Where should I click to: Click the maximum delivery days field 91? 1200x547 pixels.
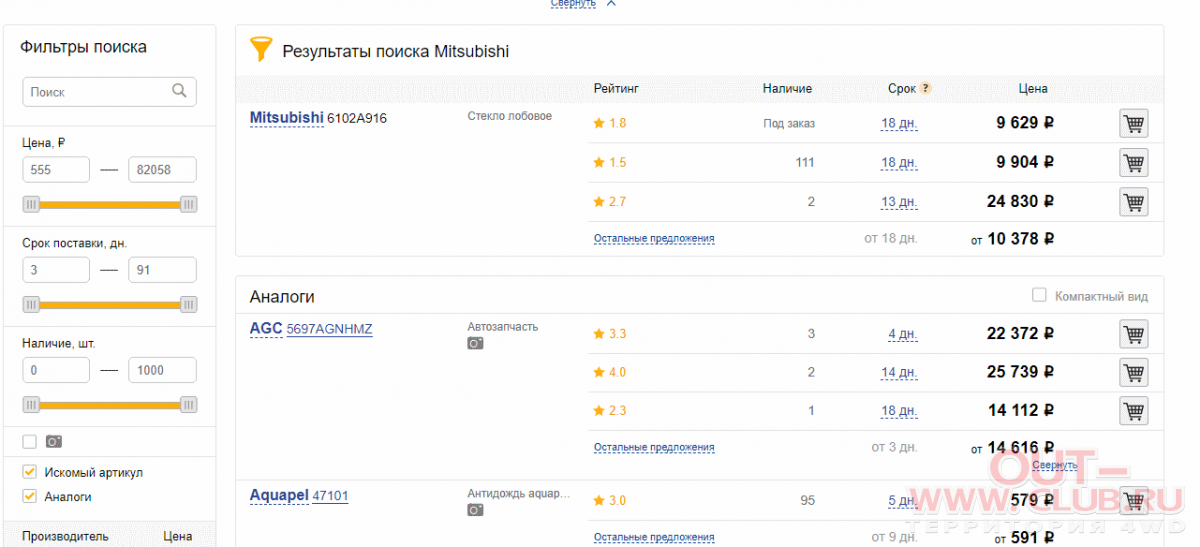click(x=162, y=270)
